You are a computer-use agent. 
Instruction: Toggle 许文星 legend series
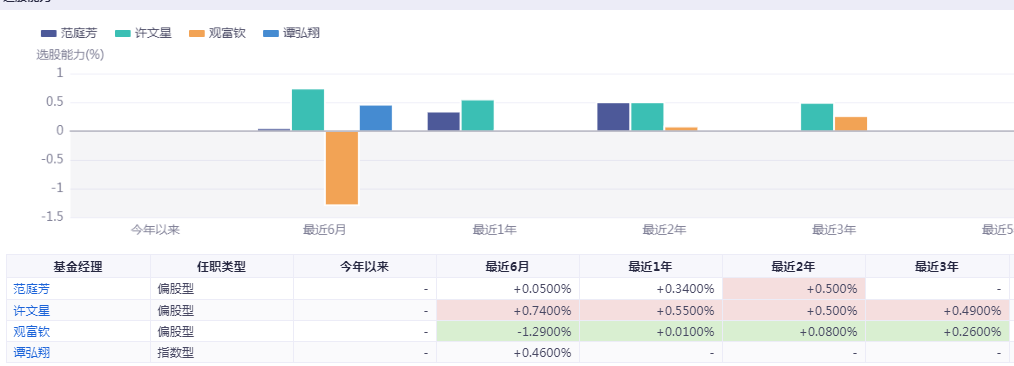(x=144, y=33)
